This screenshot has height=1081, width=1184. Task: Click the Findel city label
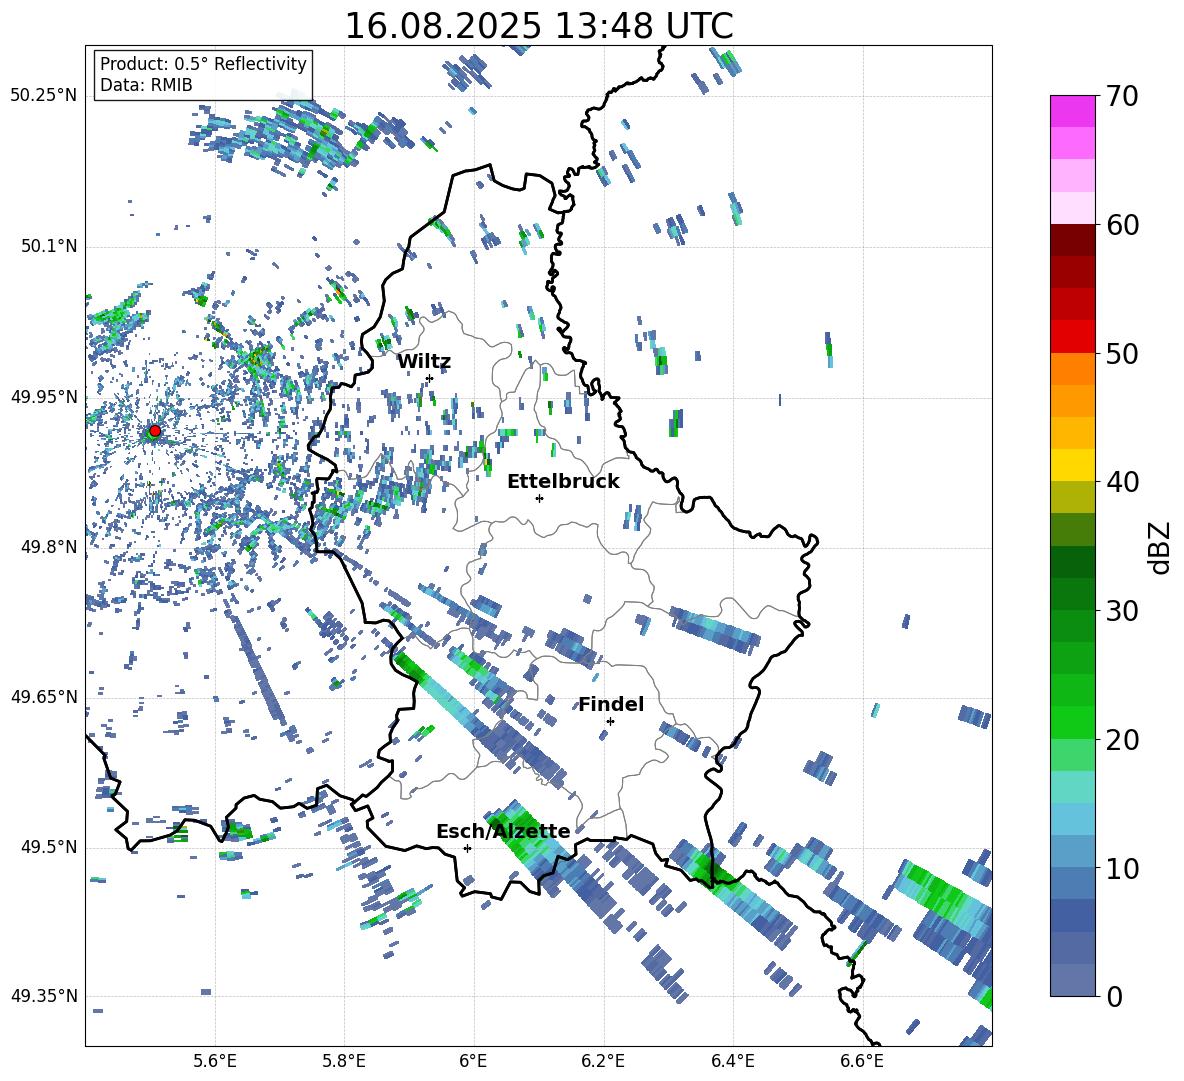tap(611, 704)
